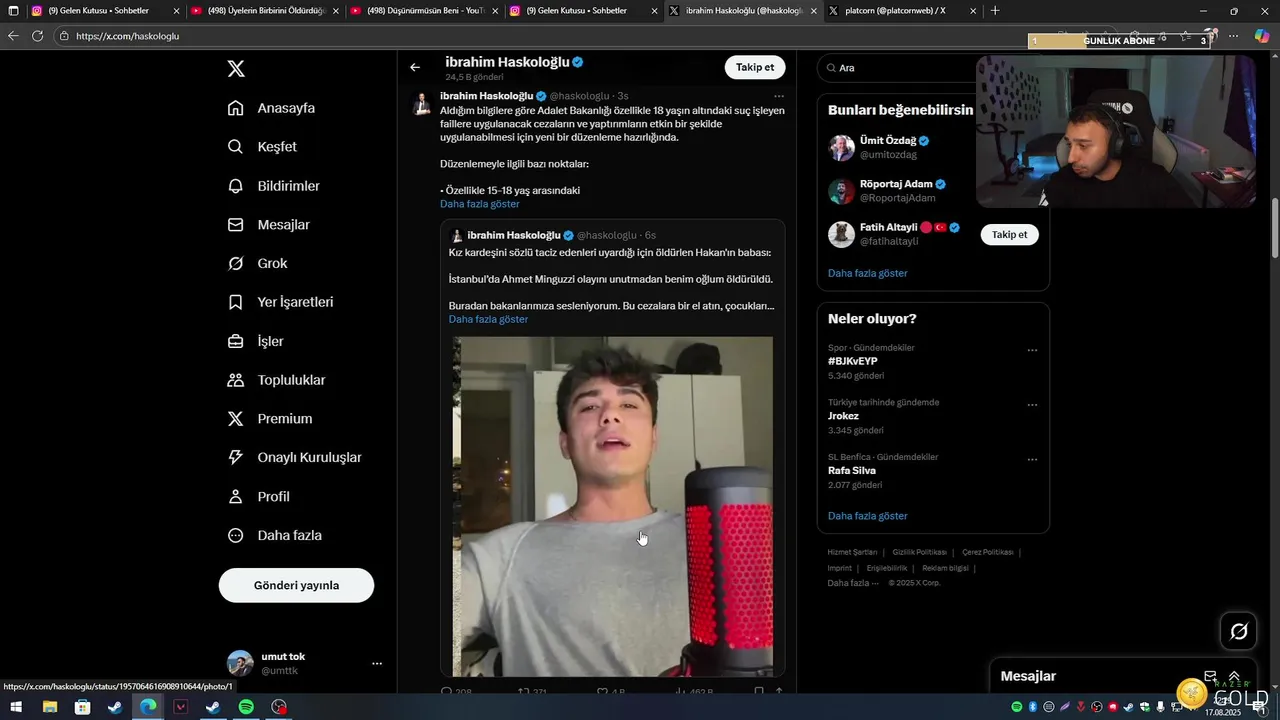This screenshot has width=1280, height=720.
Task: Open Onaylı Kuruluşlar page
Action: coord(295,458)
